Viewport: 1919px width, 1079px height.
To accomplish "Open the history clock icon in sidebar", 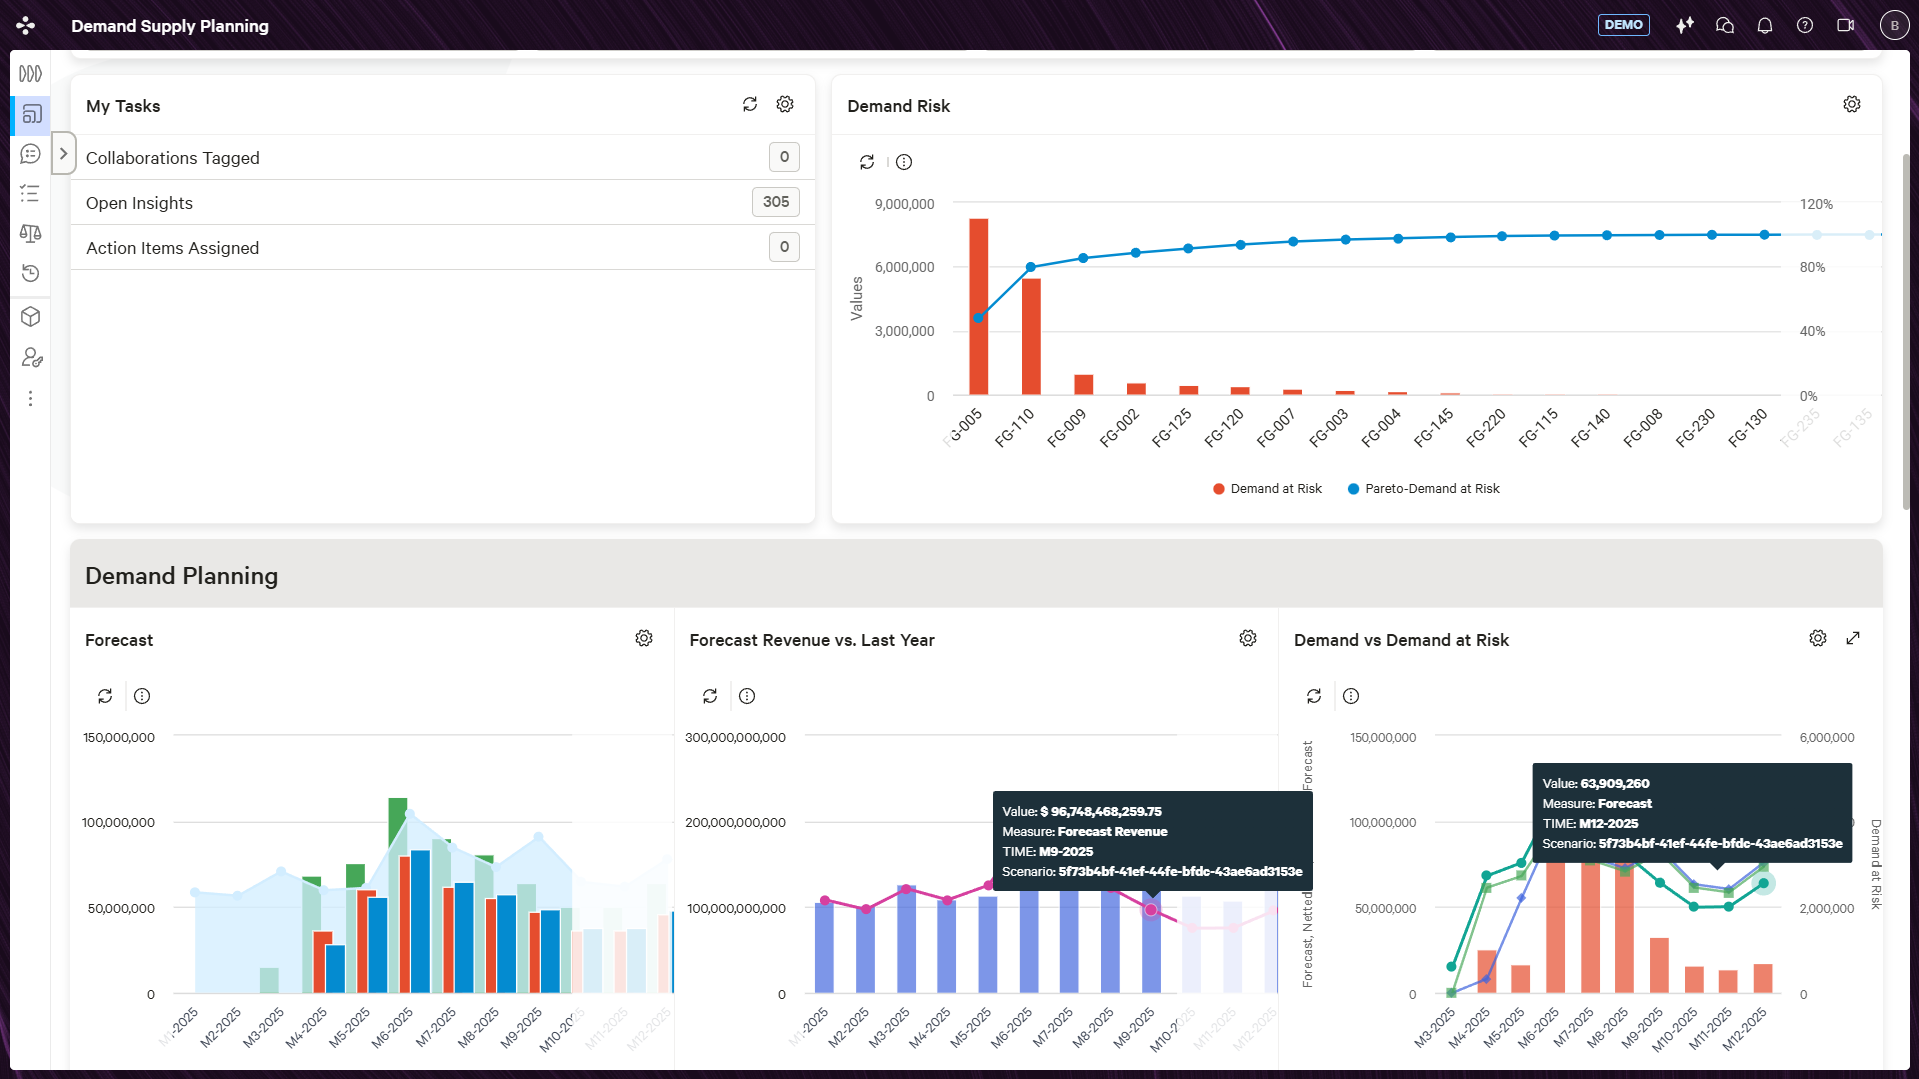I will (30, 273).
